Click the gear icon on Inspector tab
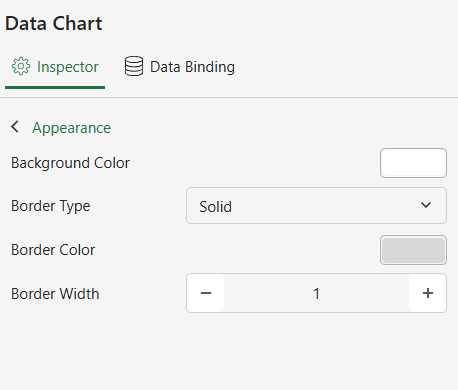Image resolution: width=458 pixels, height=390 pixels. 21,66
